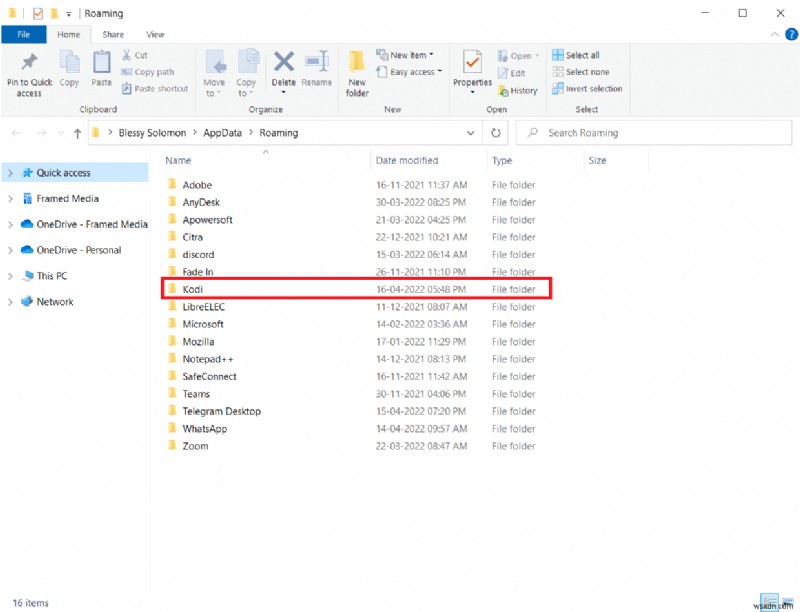800x612 pixels.
Task: Click Blessy Solomon in breadcrumb path
Action: point(152,133)
